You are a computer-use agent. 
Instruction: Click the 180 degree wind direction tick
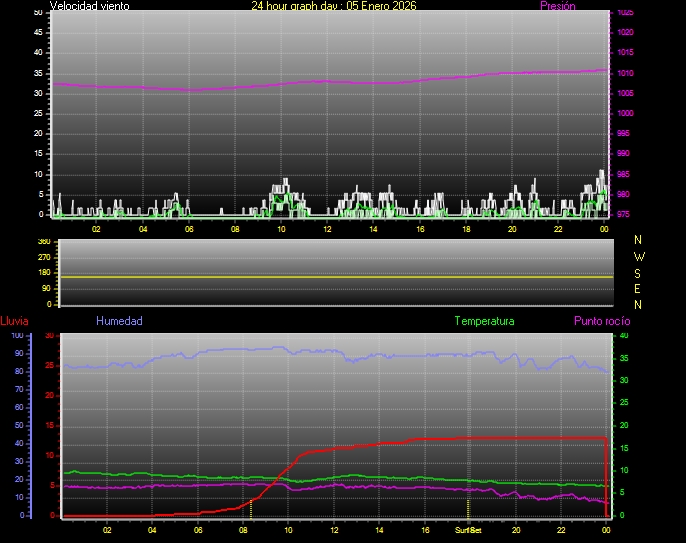point(43,273)
